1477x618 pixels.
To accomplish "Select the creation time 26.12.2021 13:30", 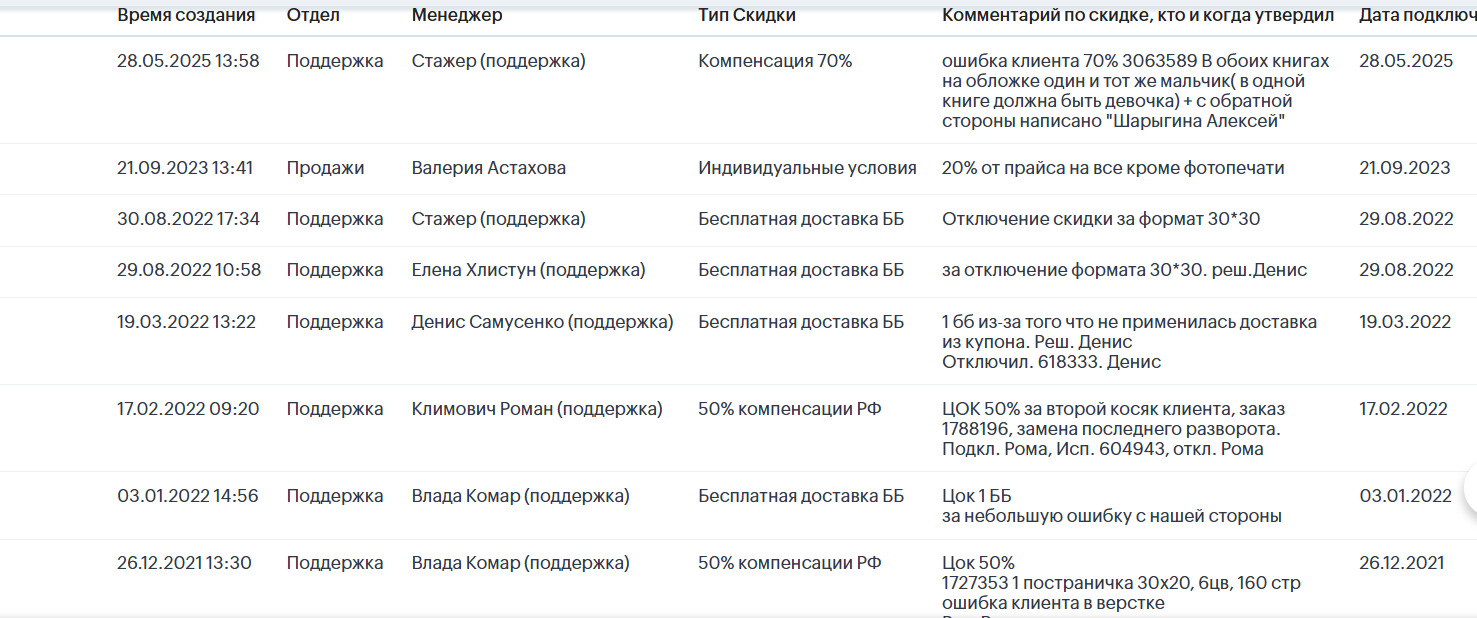I will 184,563.
